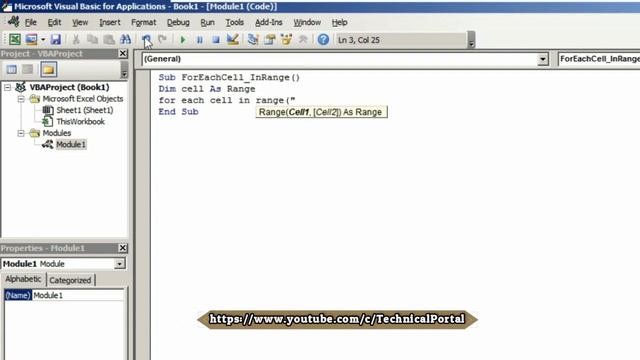Click the 'for each cell in range' line

(x=227, y=100)
